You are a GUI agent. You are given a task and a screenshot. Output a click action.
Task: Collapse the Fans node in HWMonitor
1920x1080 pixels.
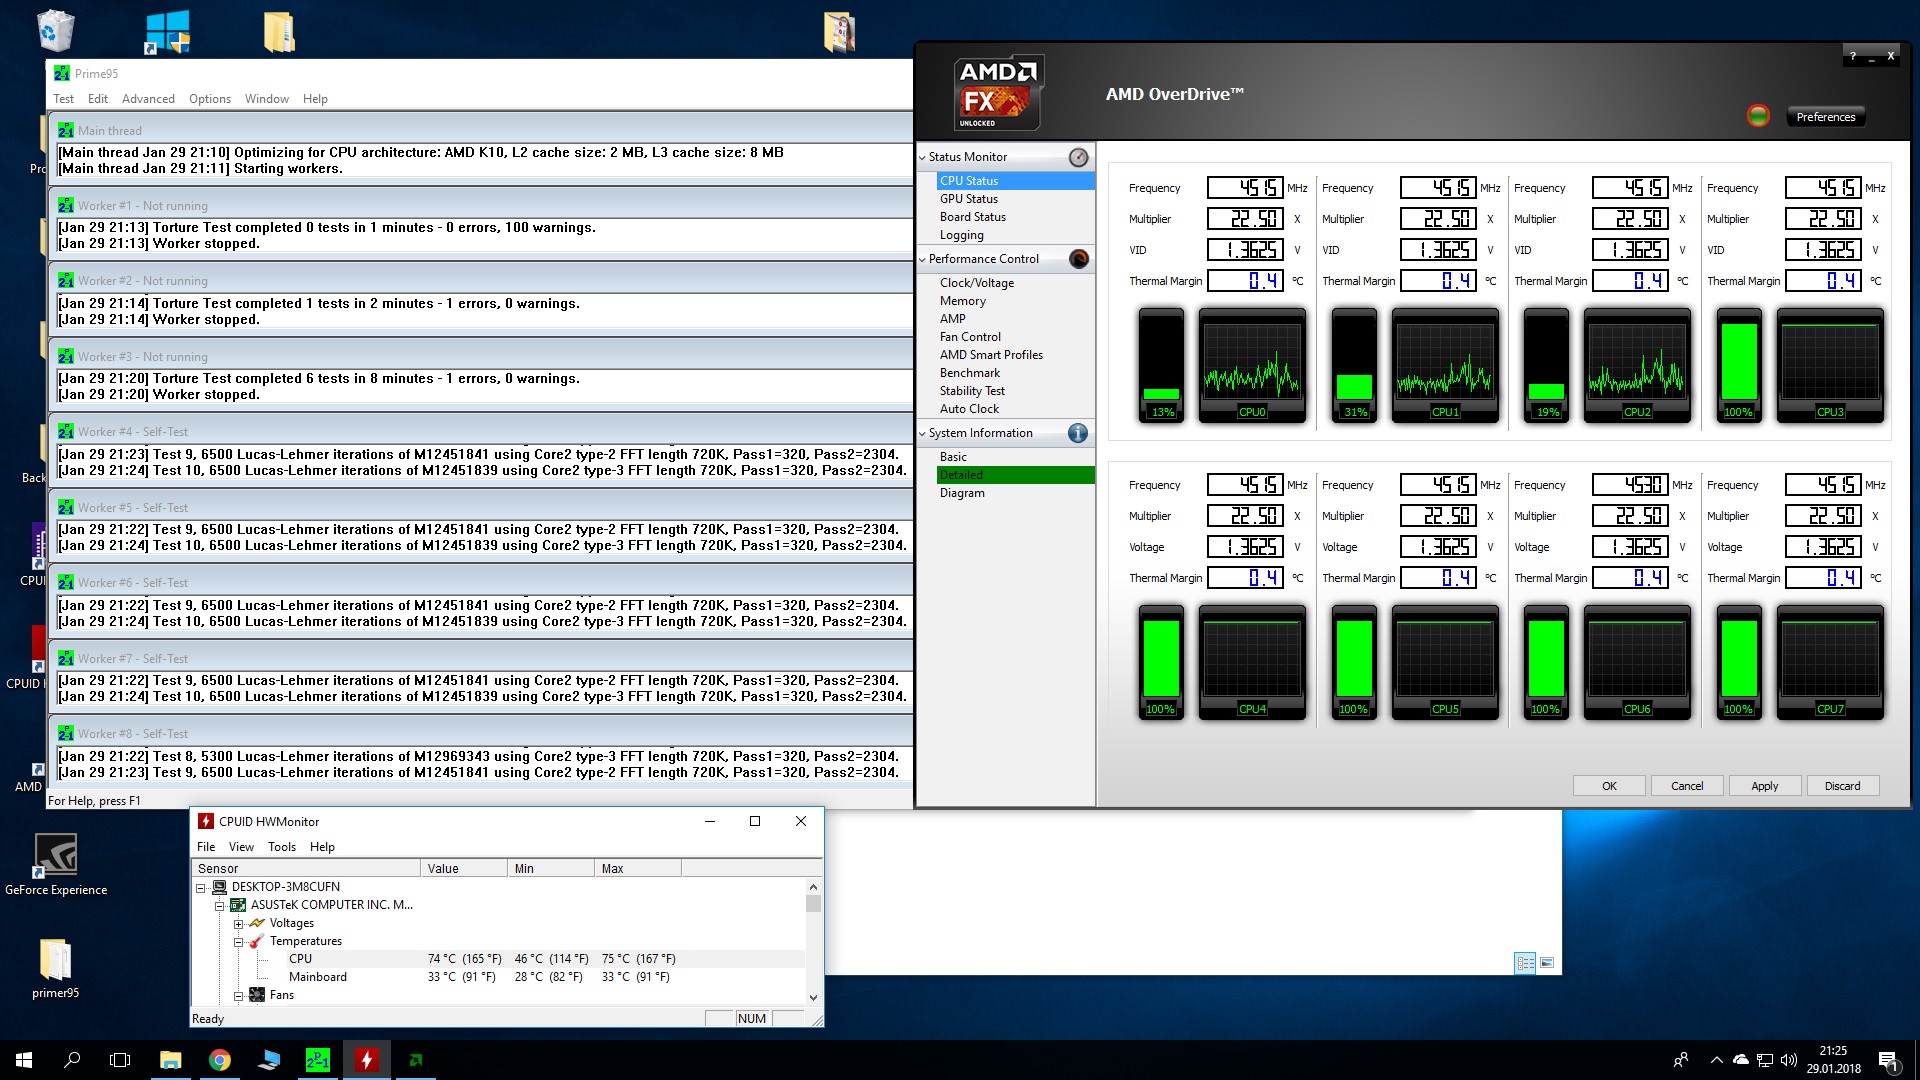point(238,995)
